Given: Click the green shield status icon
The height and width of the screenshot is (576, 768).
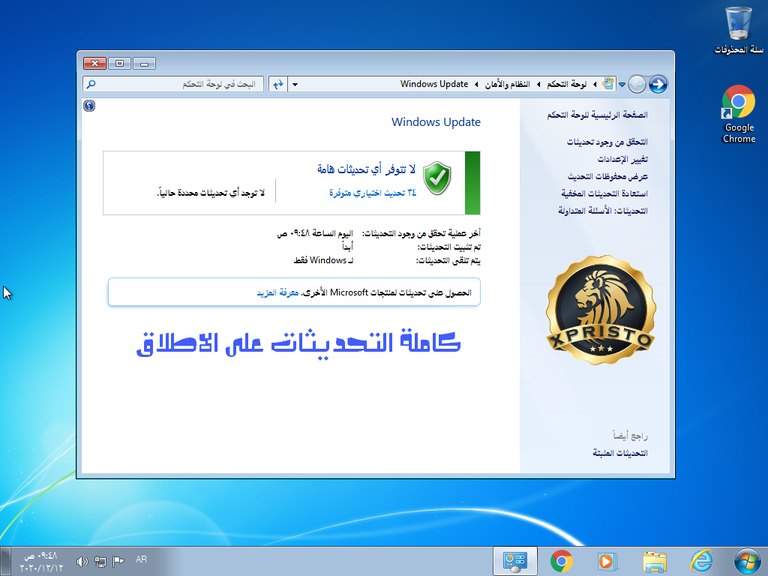Looking at the screenshot, I should pyautogui.click(x=437, y=178).
